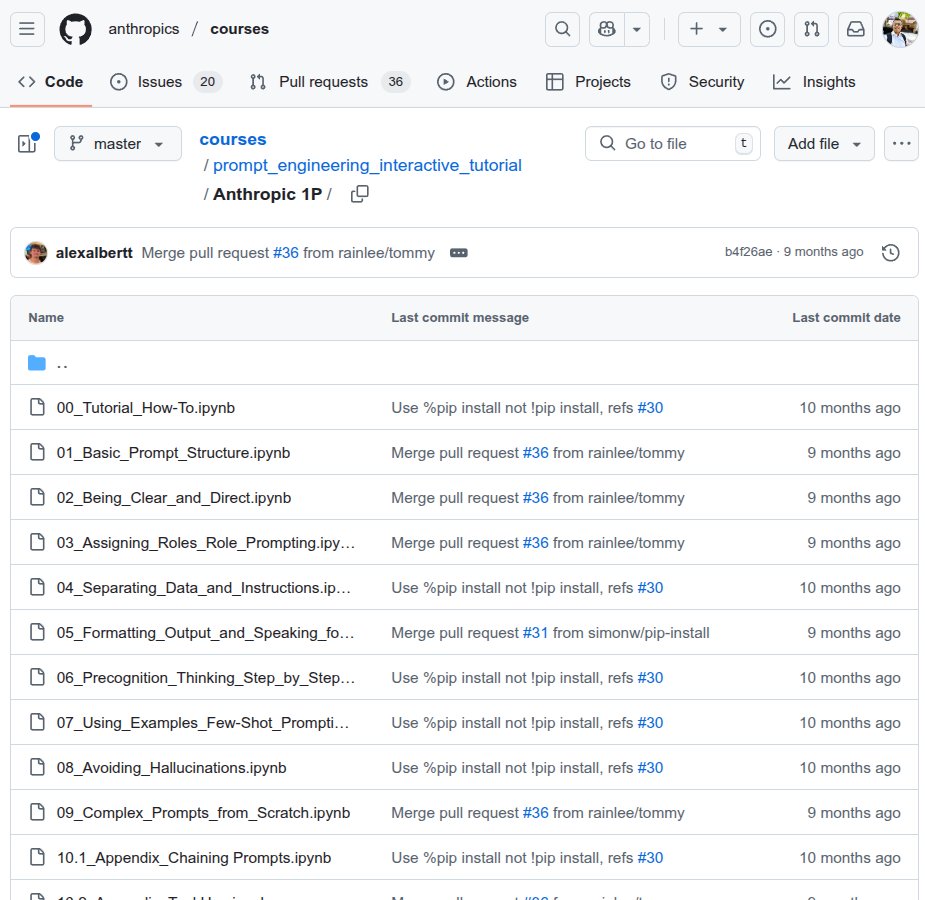This screenshot has width=925, height=900.
Task: Click file icon of 03_Assigning_Roles row
Action: (37, 542)
